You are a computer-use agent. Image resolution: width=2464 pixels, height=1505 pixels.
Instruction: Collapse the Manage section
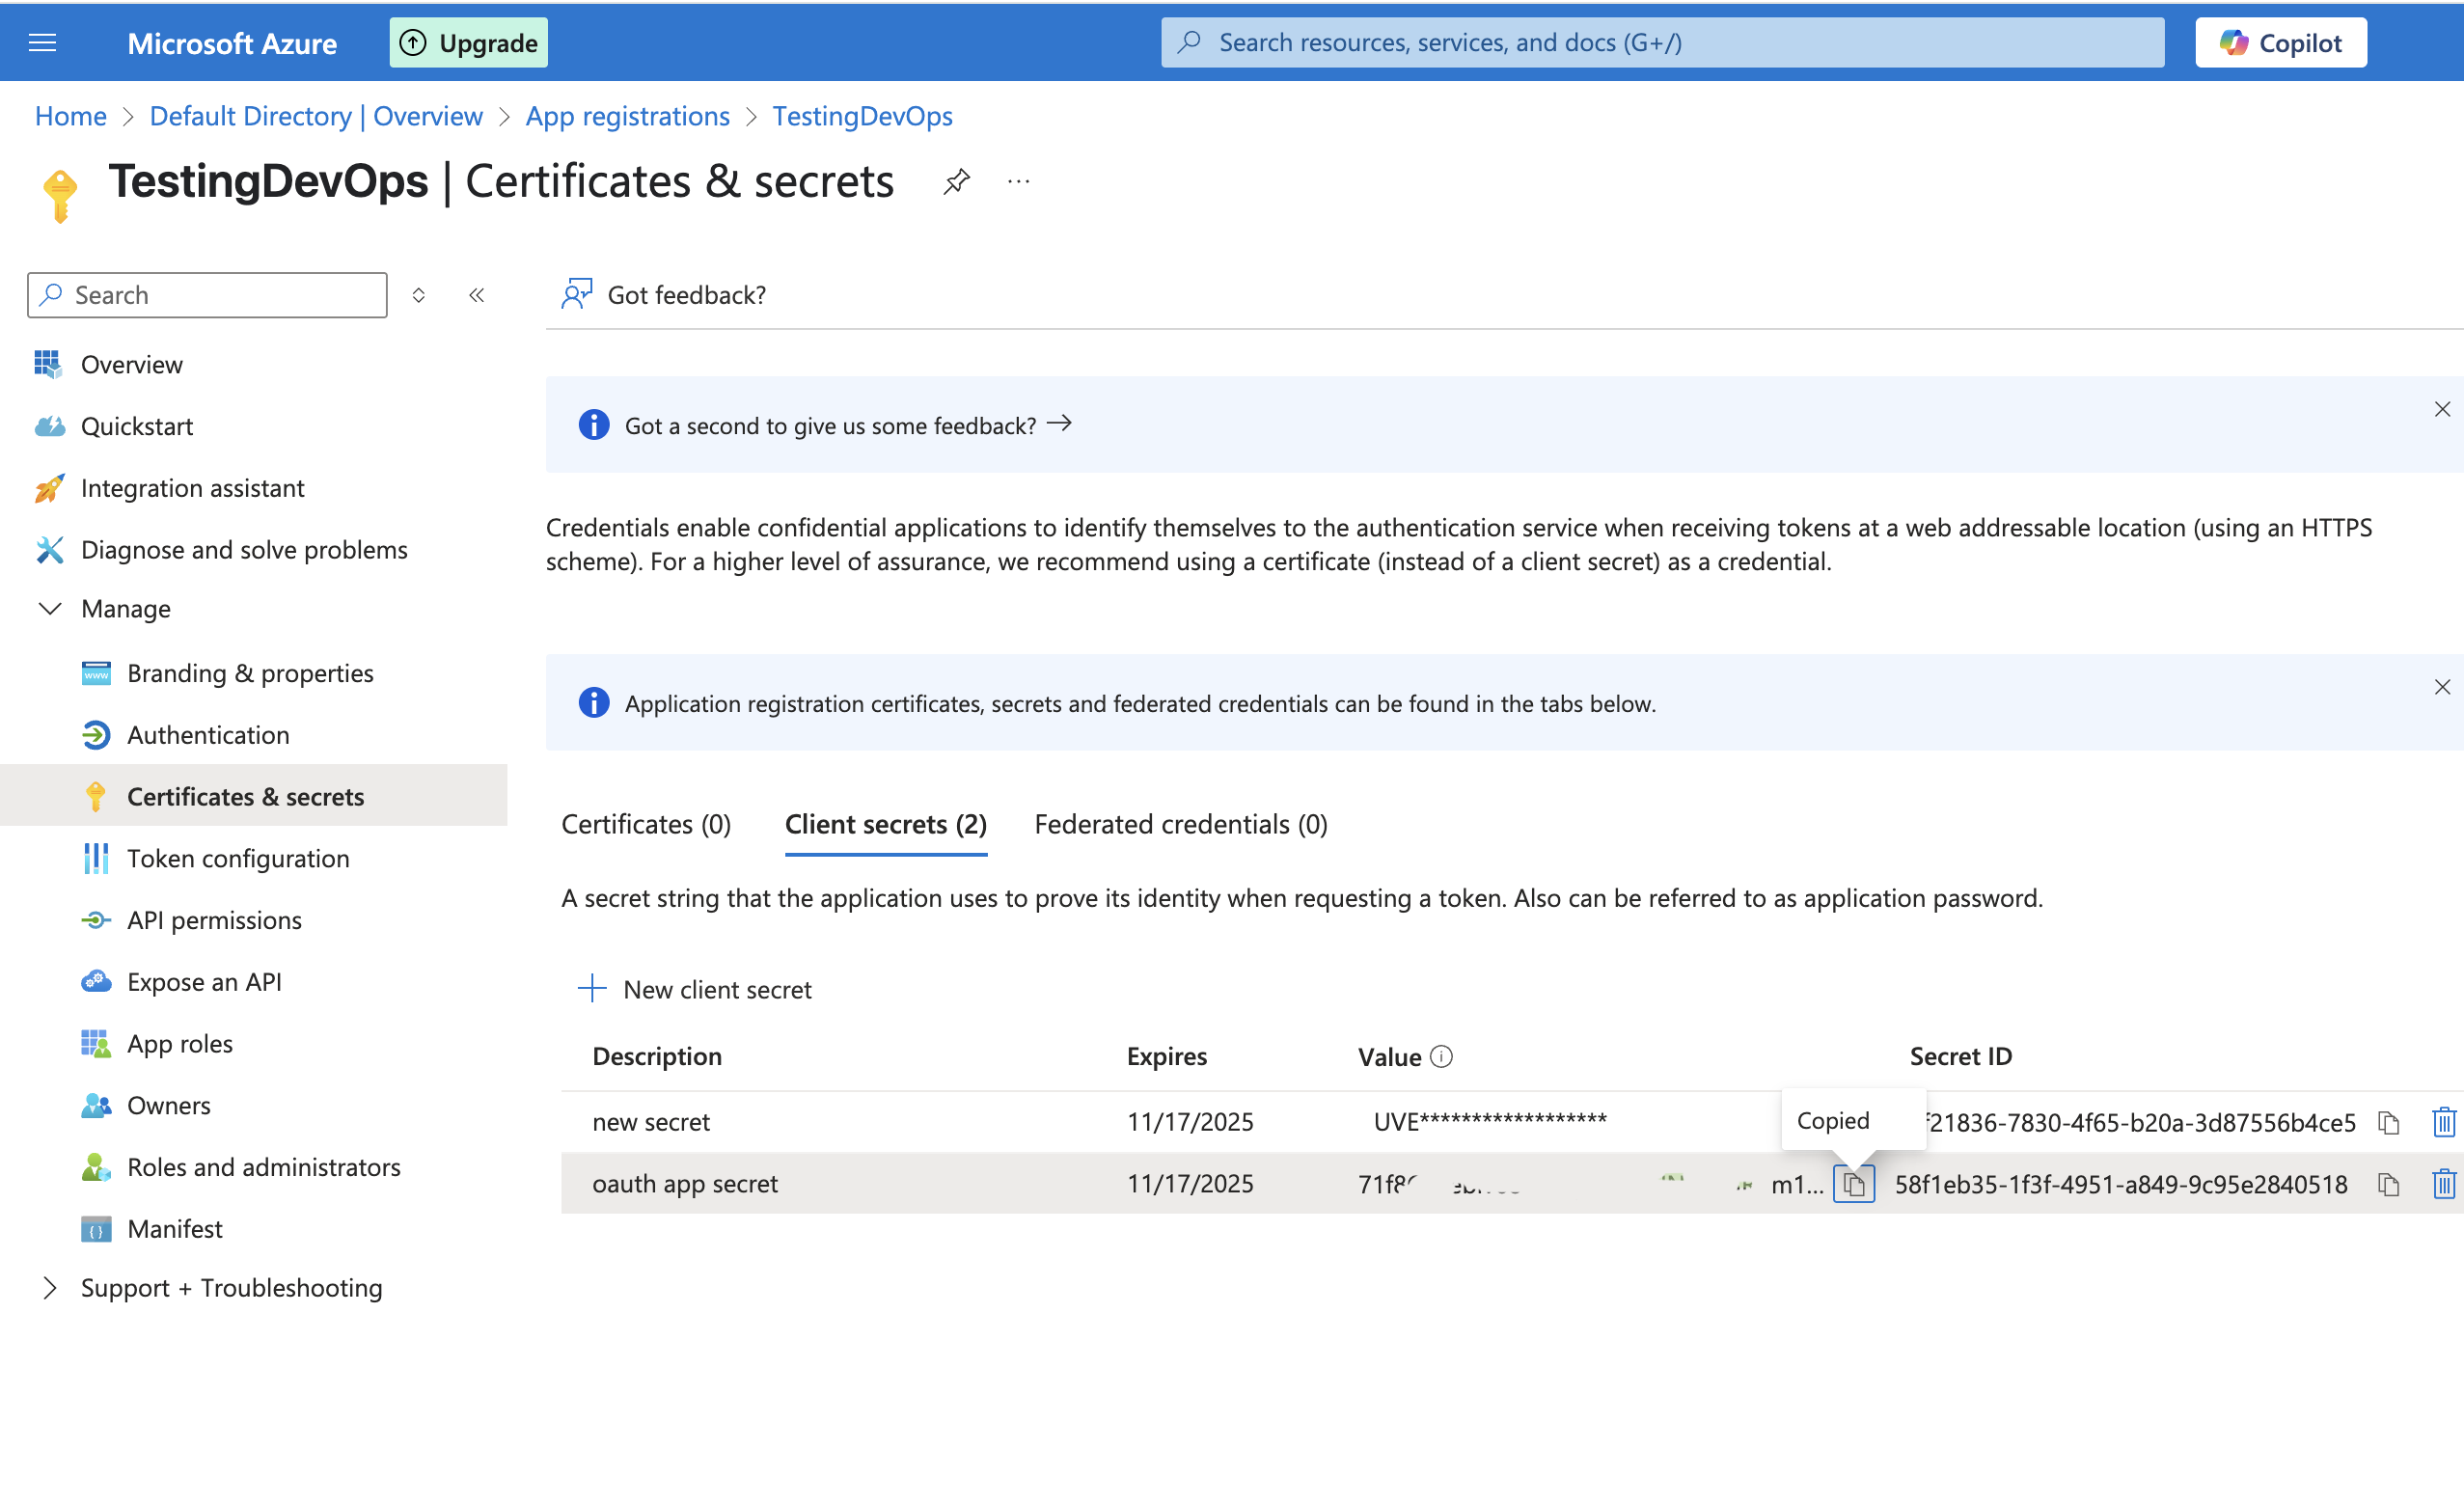tap(50, 609)
